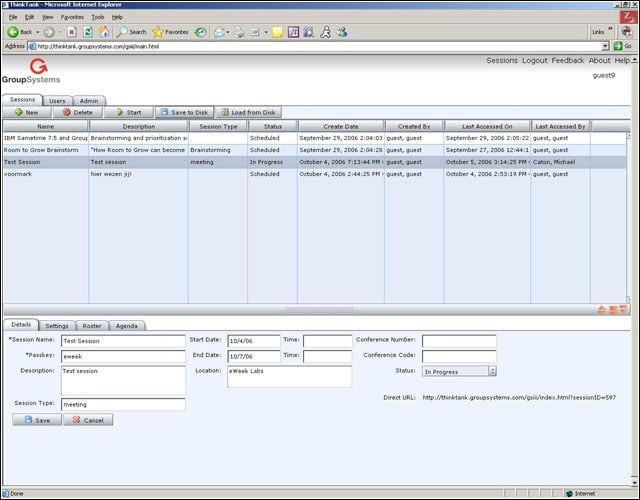Click Save to Disk button
Viewport: 640px width, 500px height.
(184, 112)
